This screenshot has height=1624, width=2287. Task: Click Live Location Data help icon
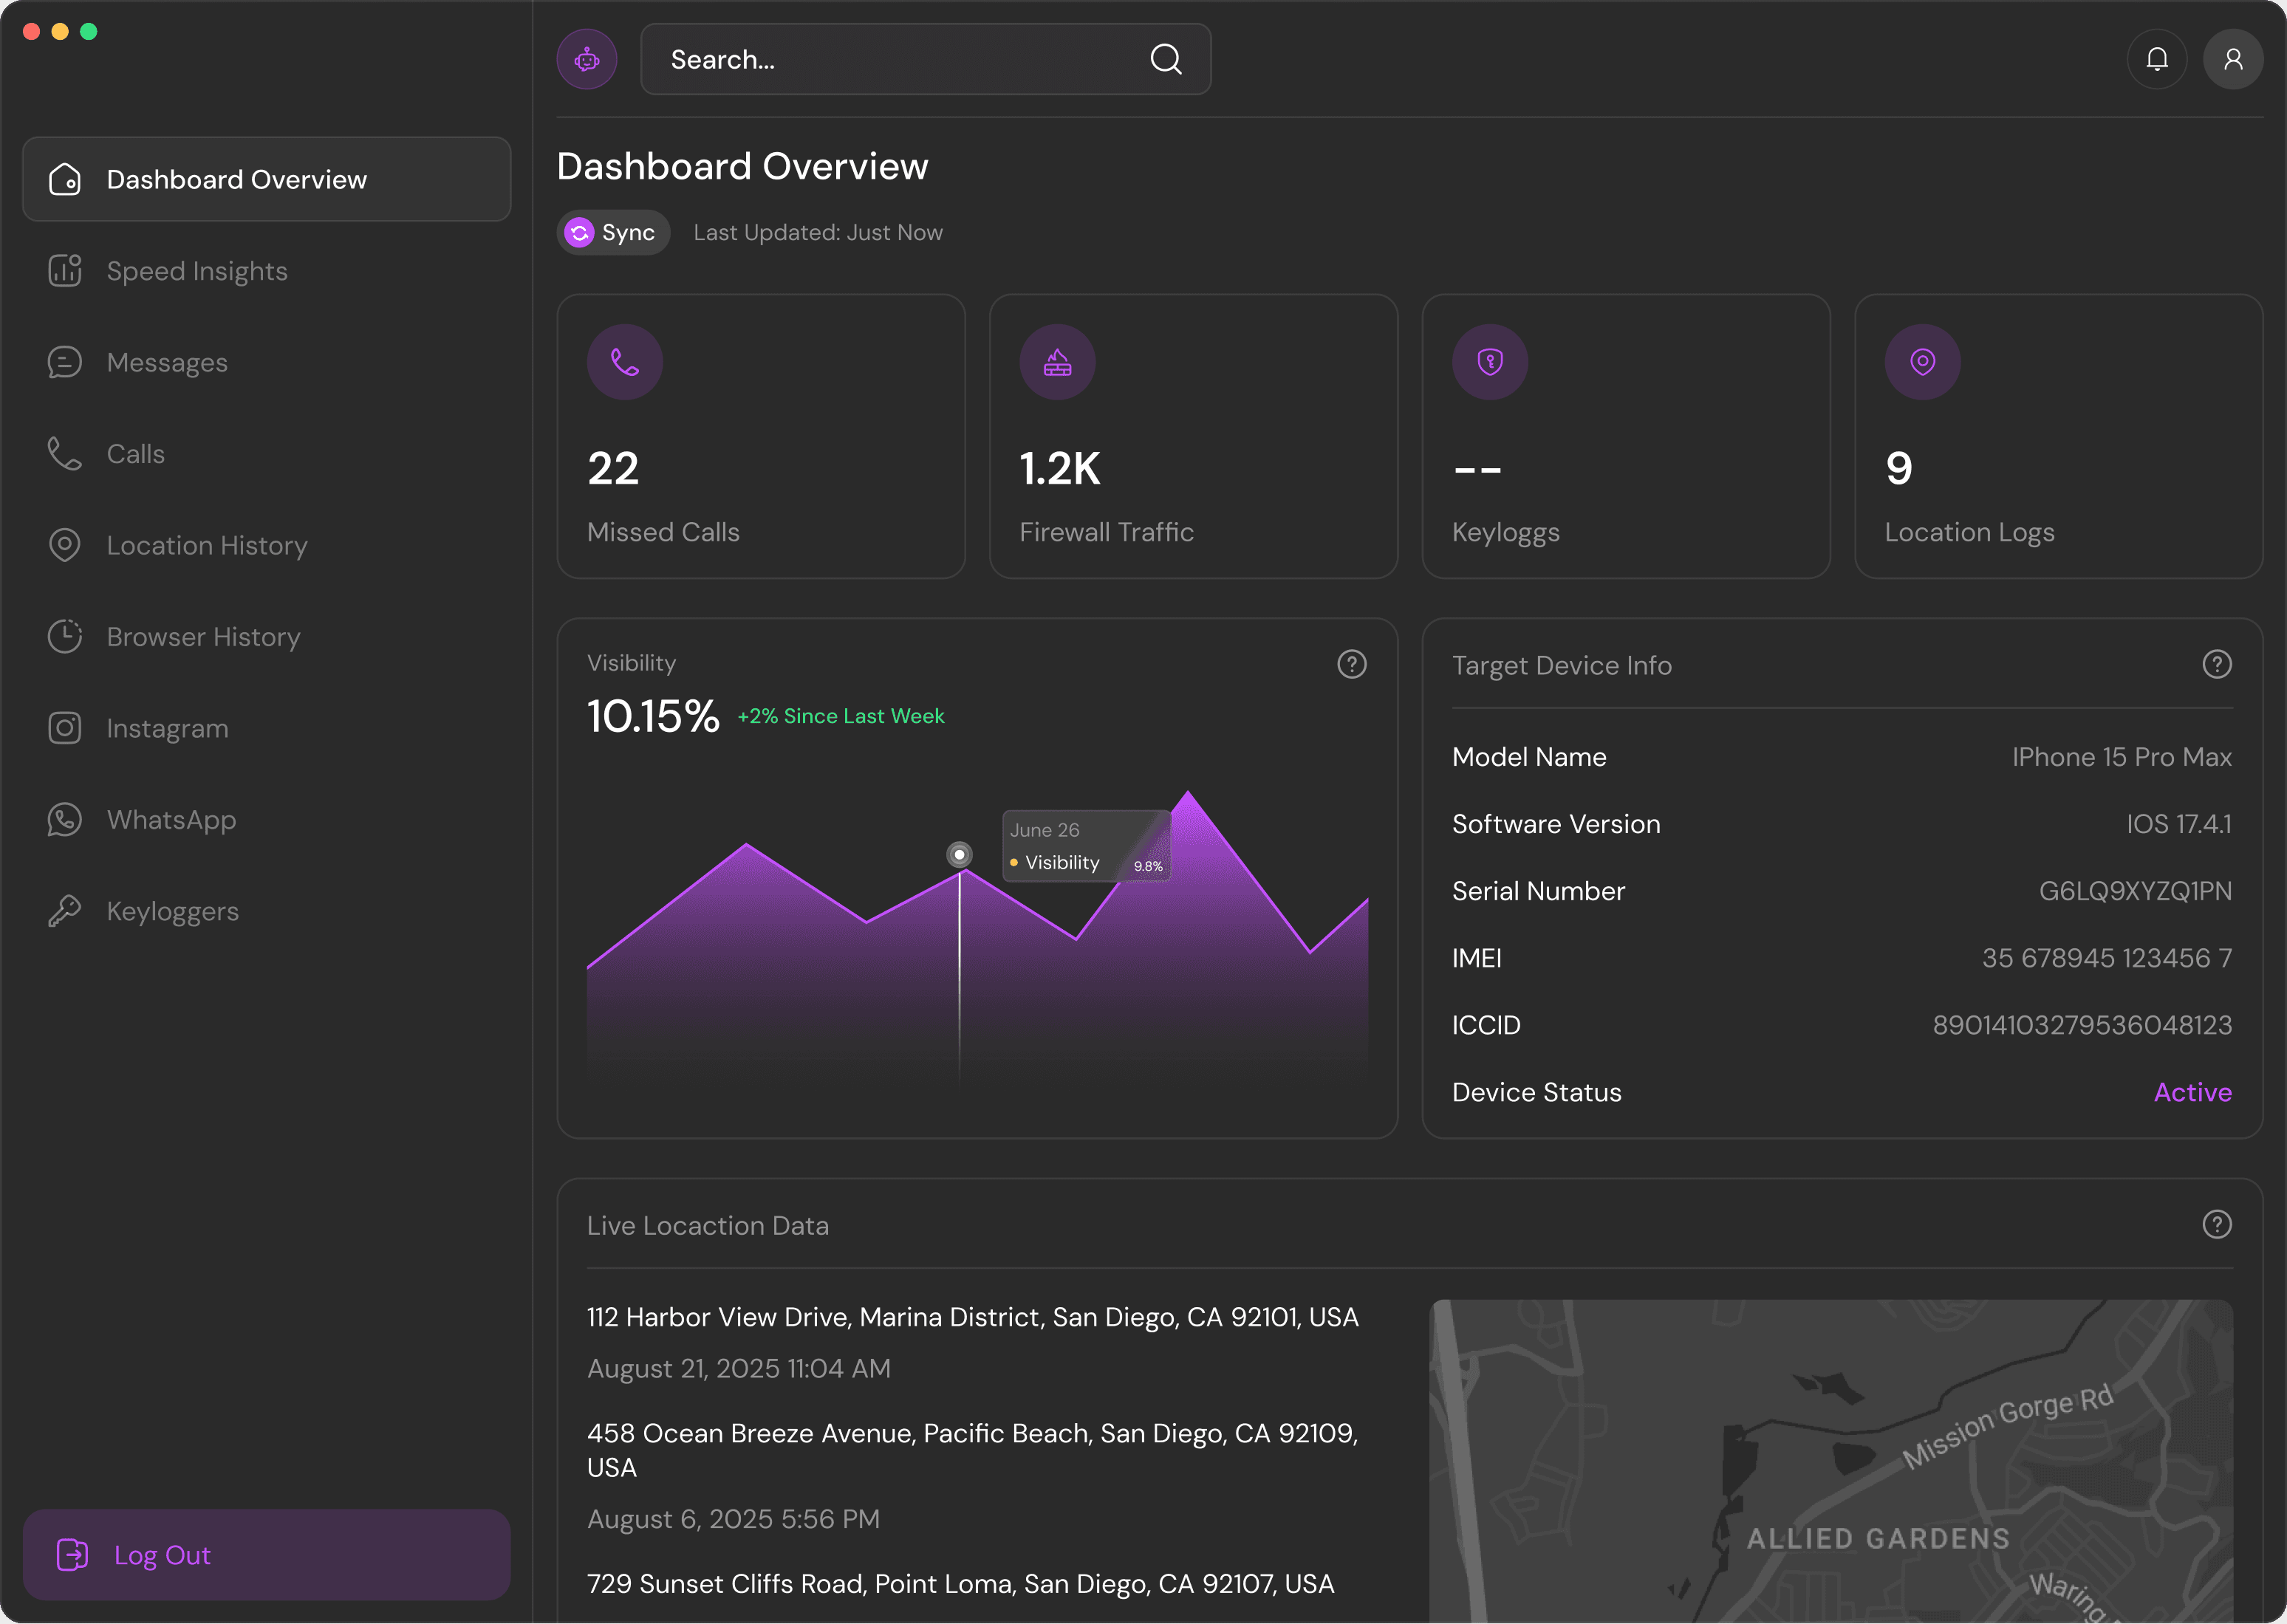coord(2216,1224)
